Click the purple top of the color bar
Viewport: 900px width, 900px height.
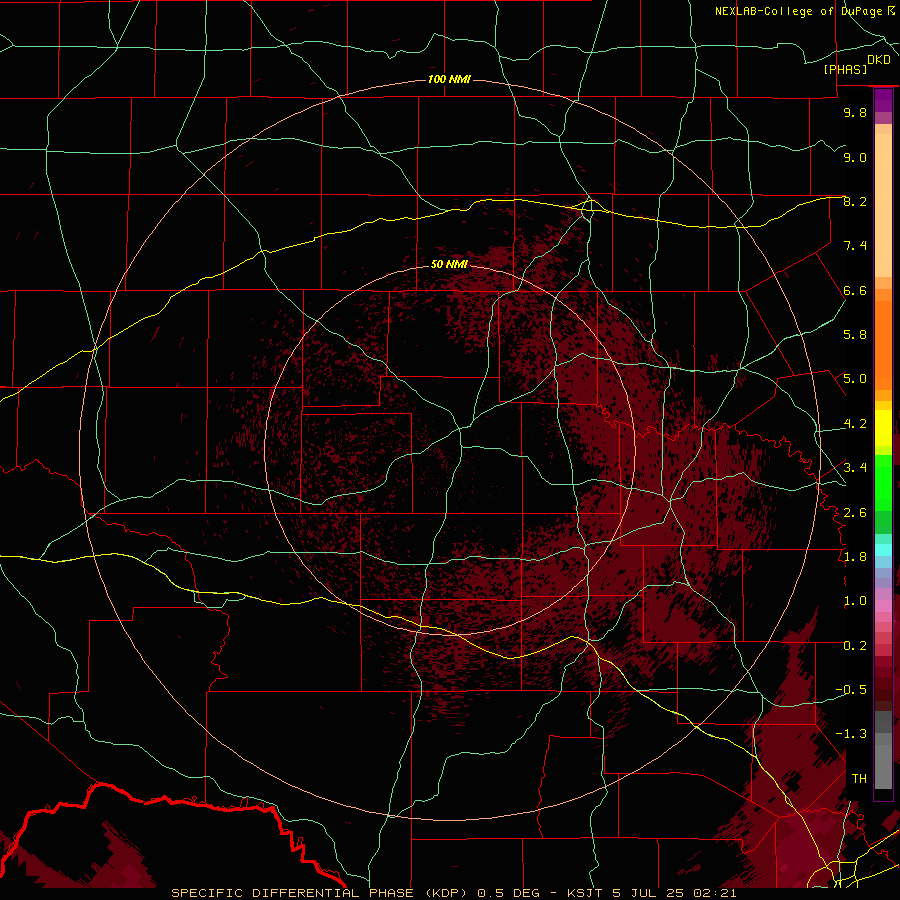pos(883,100)
